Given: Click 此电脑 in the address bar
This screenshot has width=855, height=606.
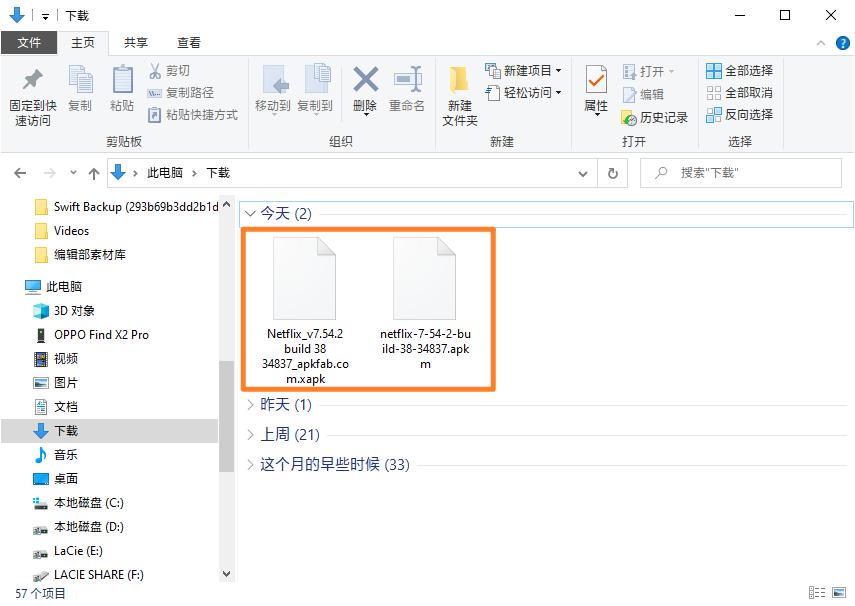Looking at the screenshot, I should point(165,173).
